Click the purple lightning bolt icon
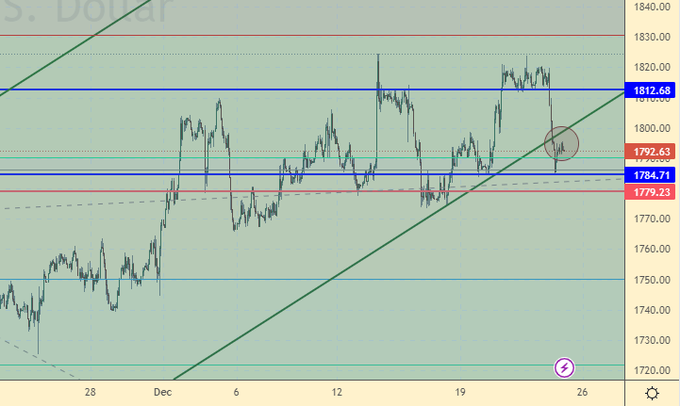Image resolution: width=680 pixels, height=406 pixels. pyautogui.click(x=564, y=368)
